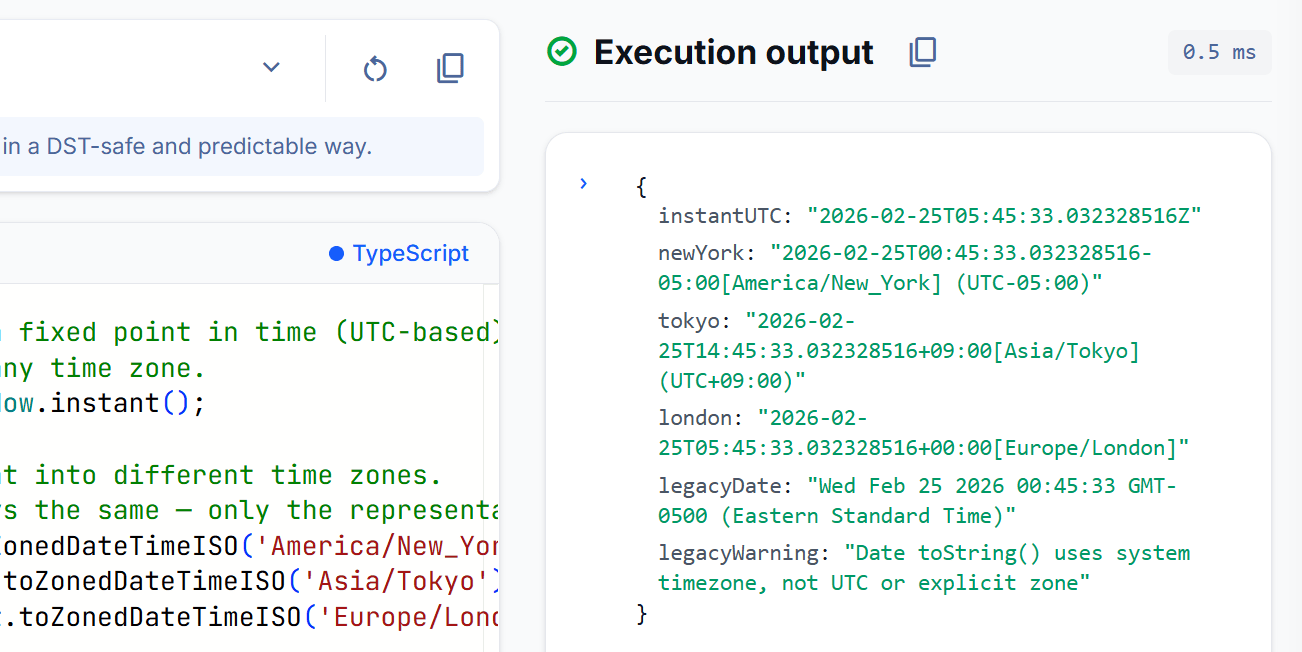Viewport: 1302px width, 652px height.
Task: Click the green success checkmark icon
Action: [x=562, y=52]
